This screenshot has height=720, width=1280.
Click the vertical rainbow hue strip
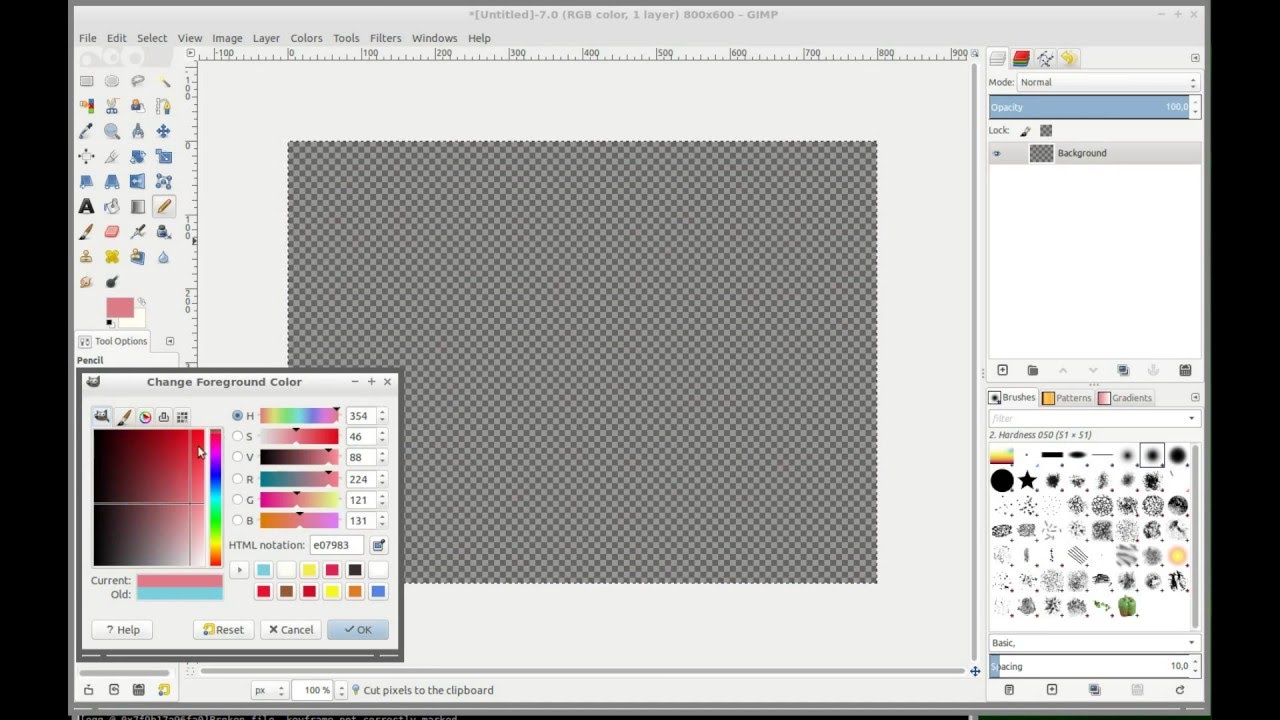click(215, 498)
